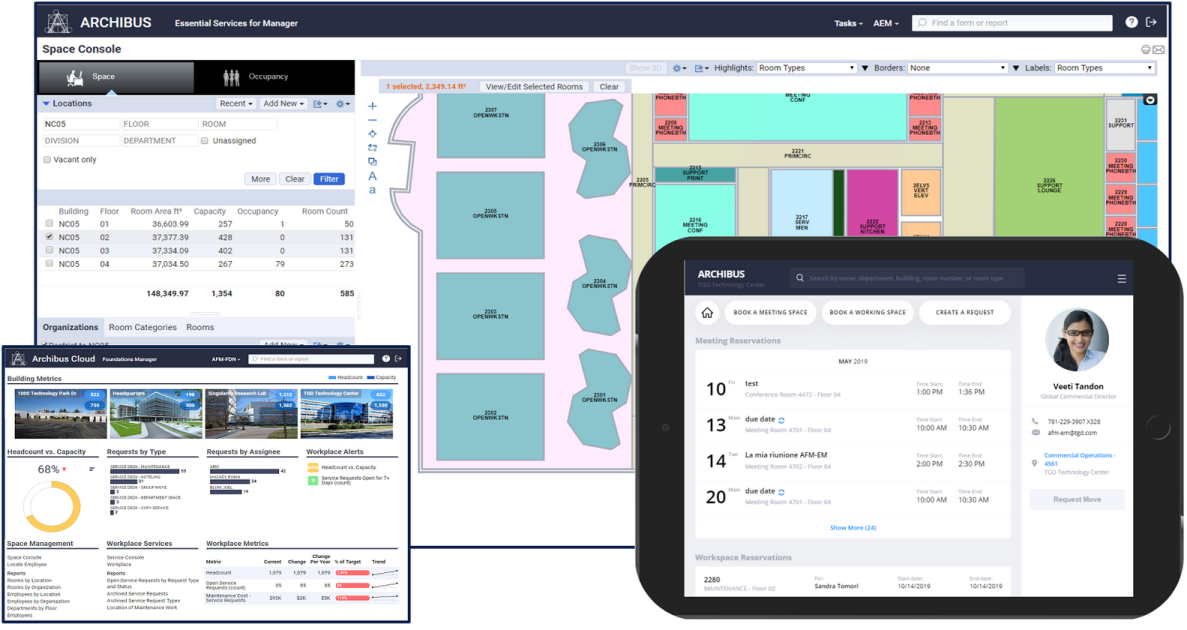This screenshot has width=1187, height=630.
Task: Open the tablet hamburger menu
Action: (x=1122, y=279)
